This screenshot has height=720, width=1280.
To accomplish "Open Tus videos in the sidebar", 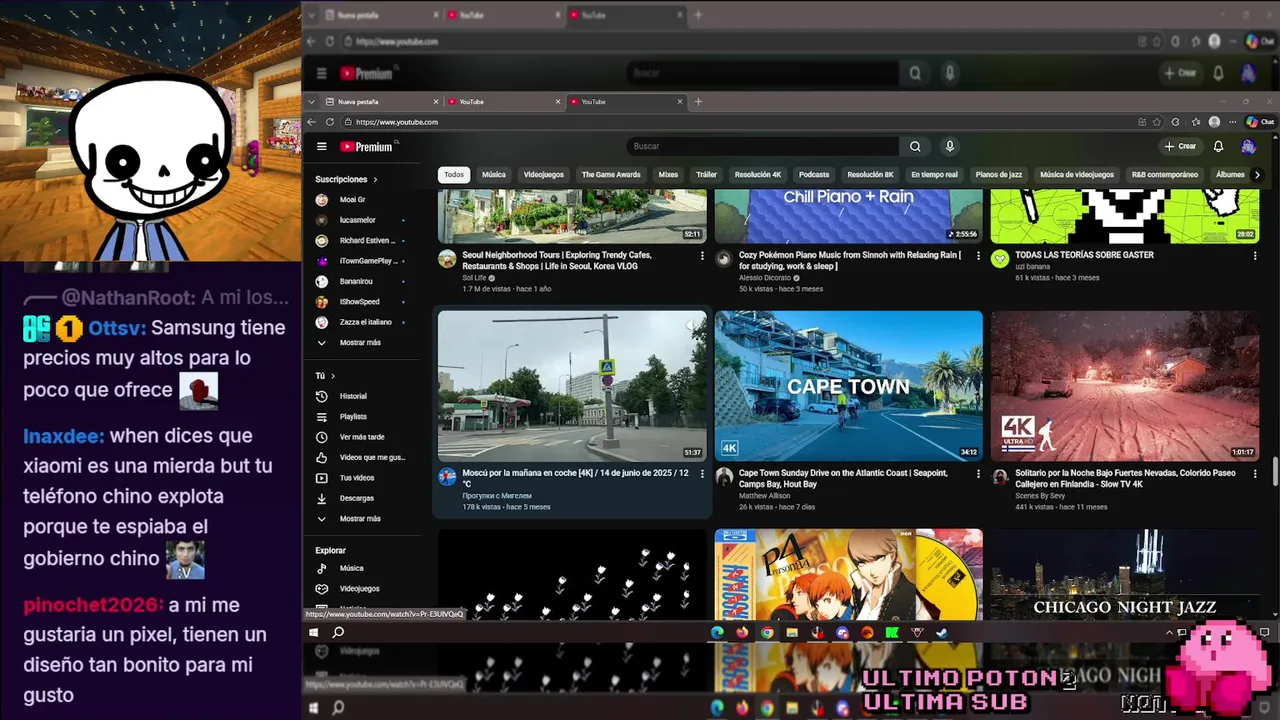I will click(x=359, y=478).
